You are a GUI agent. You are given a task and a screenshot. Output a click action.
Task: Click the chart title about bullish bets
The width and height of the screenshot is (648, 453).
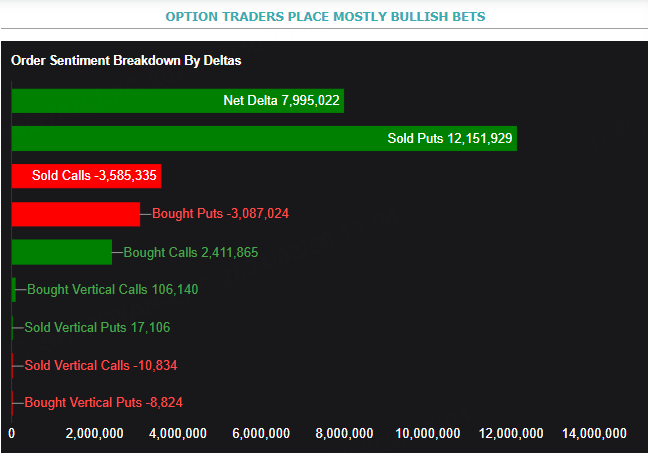tap(324, 16)
